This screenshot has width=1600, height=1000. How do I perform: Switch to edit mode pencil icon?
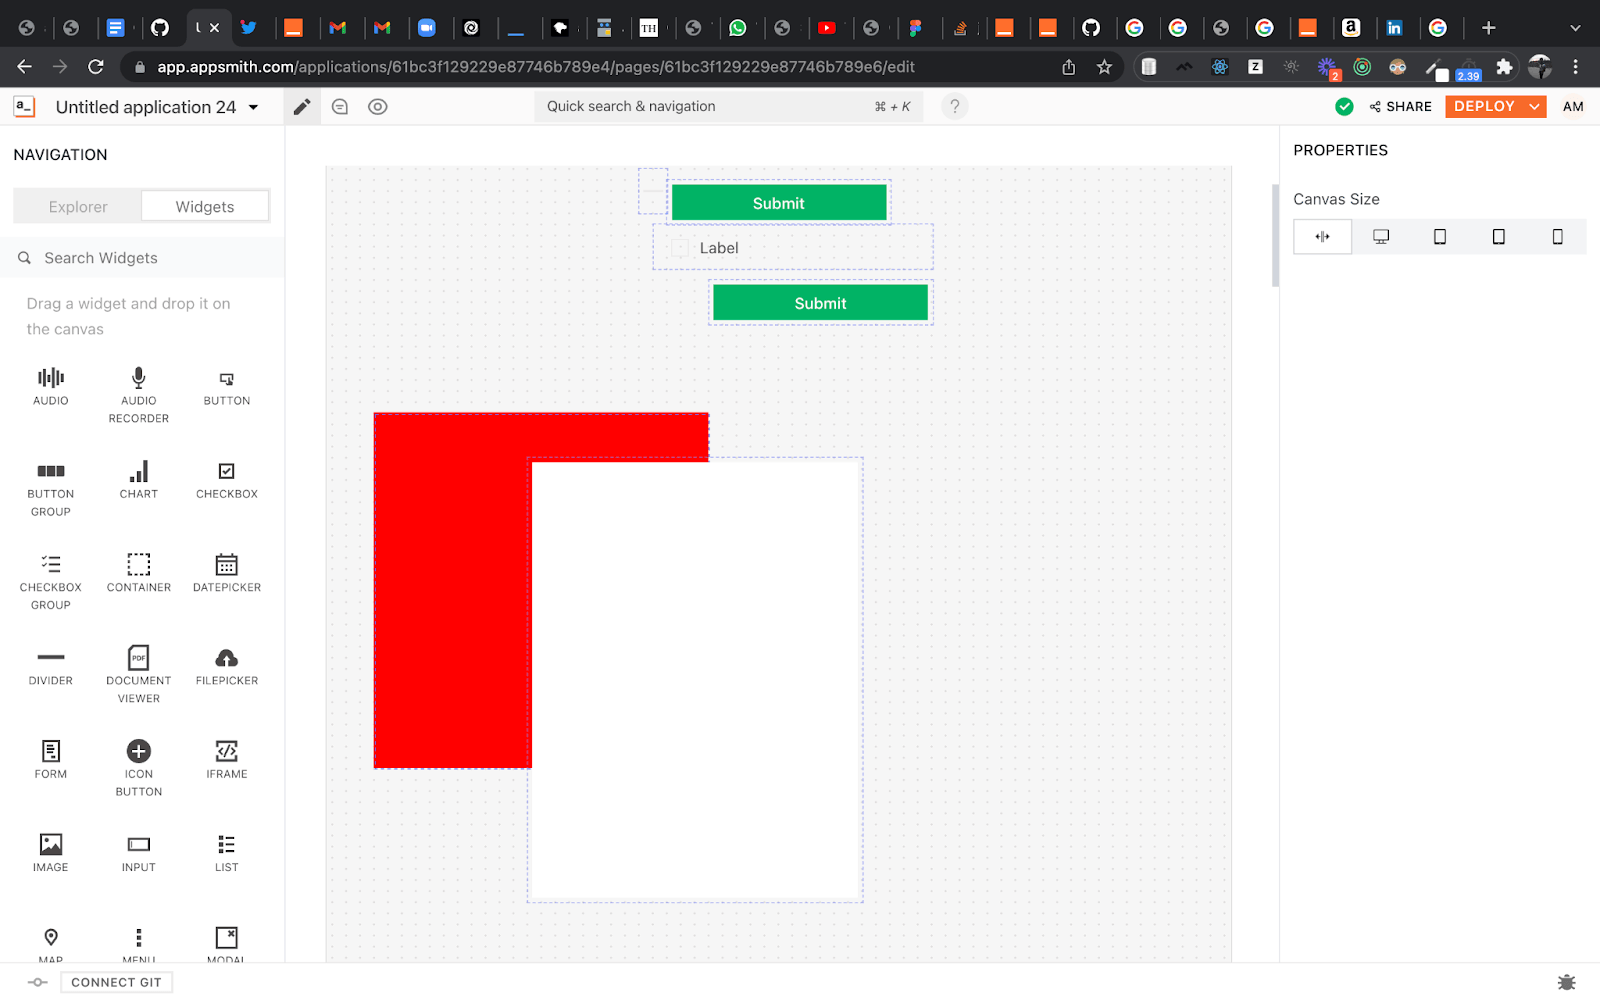tap(301, 107)
